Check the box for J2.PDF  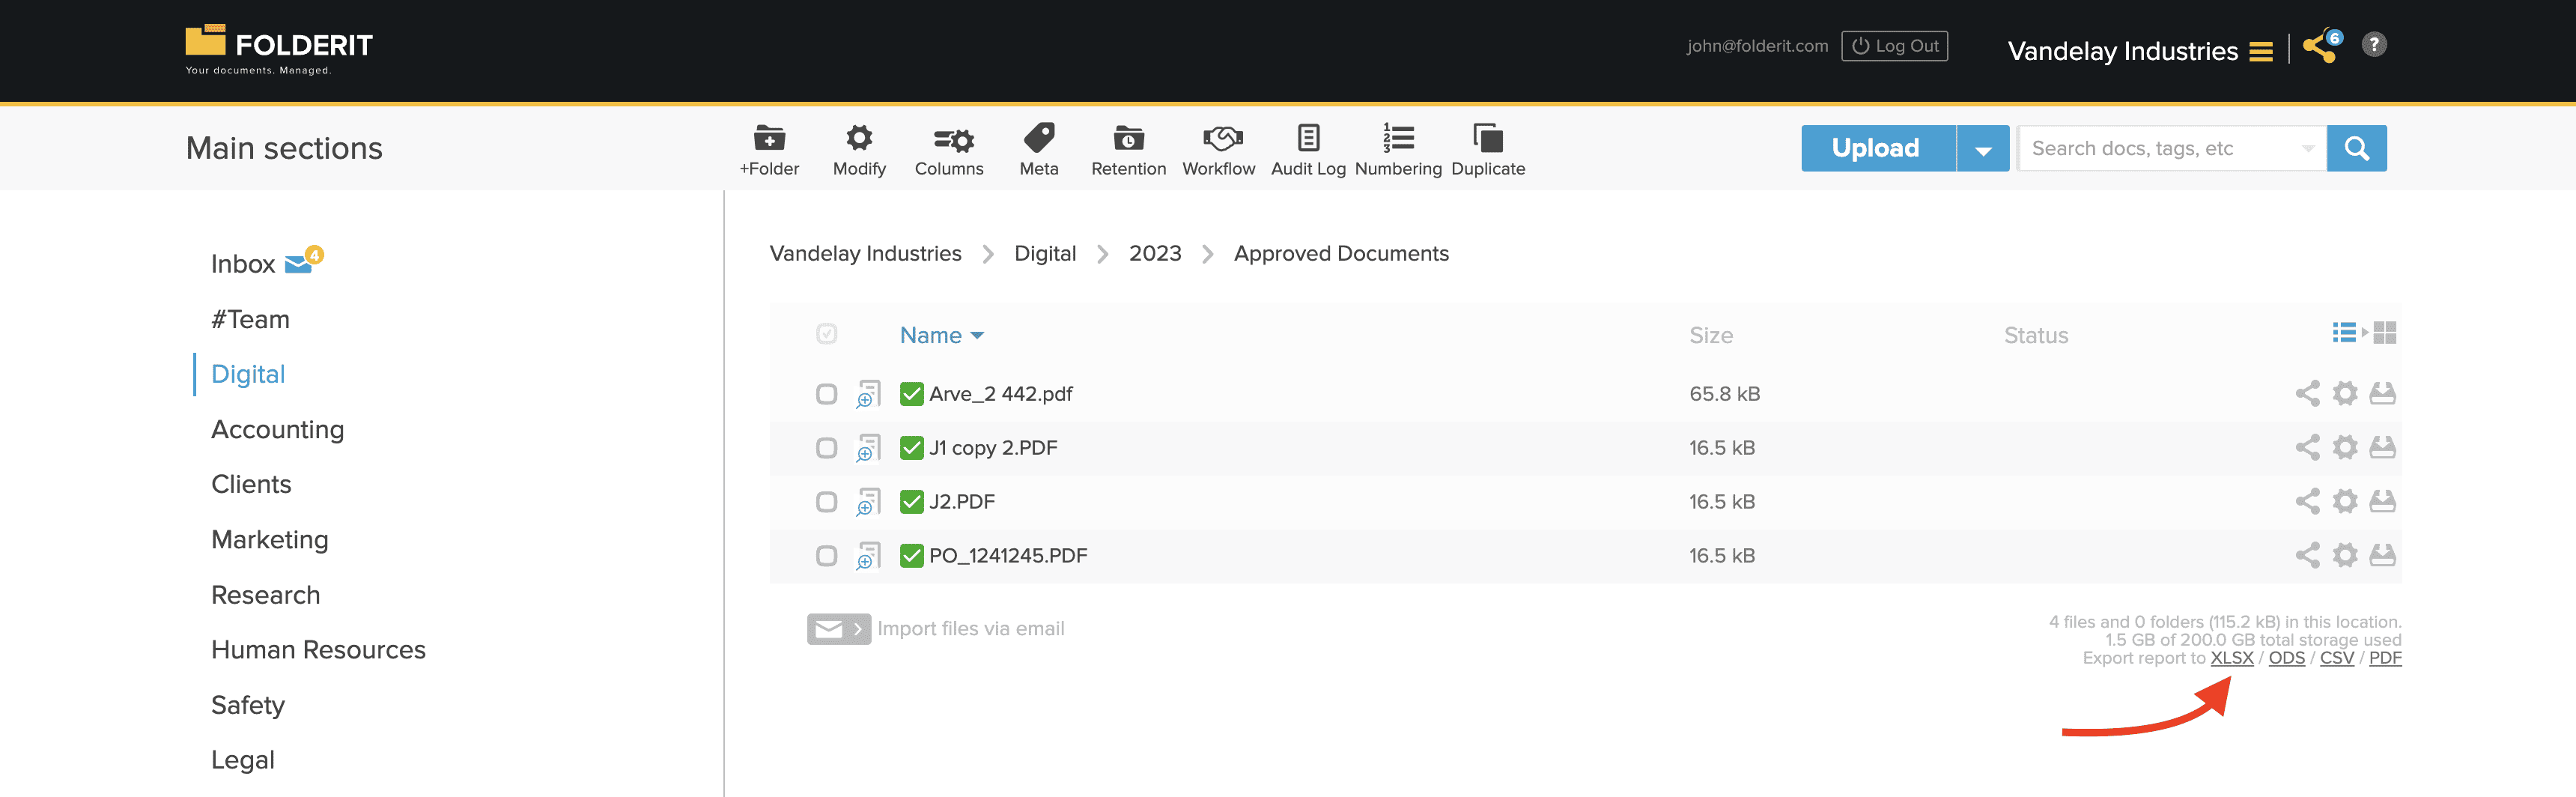pyautogui.click(x=826, y=502)
